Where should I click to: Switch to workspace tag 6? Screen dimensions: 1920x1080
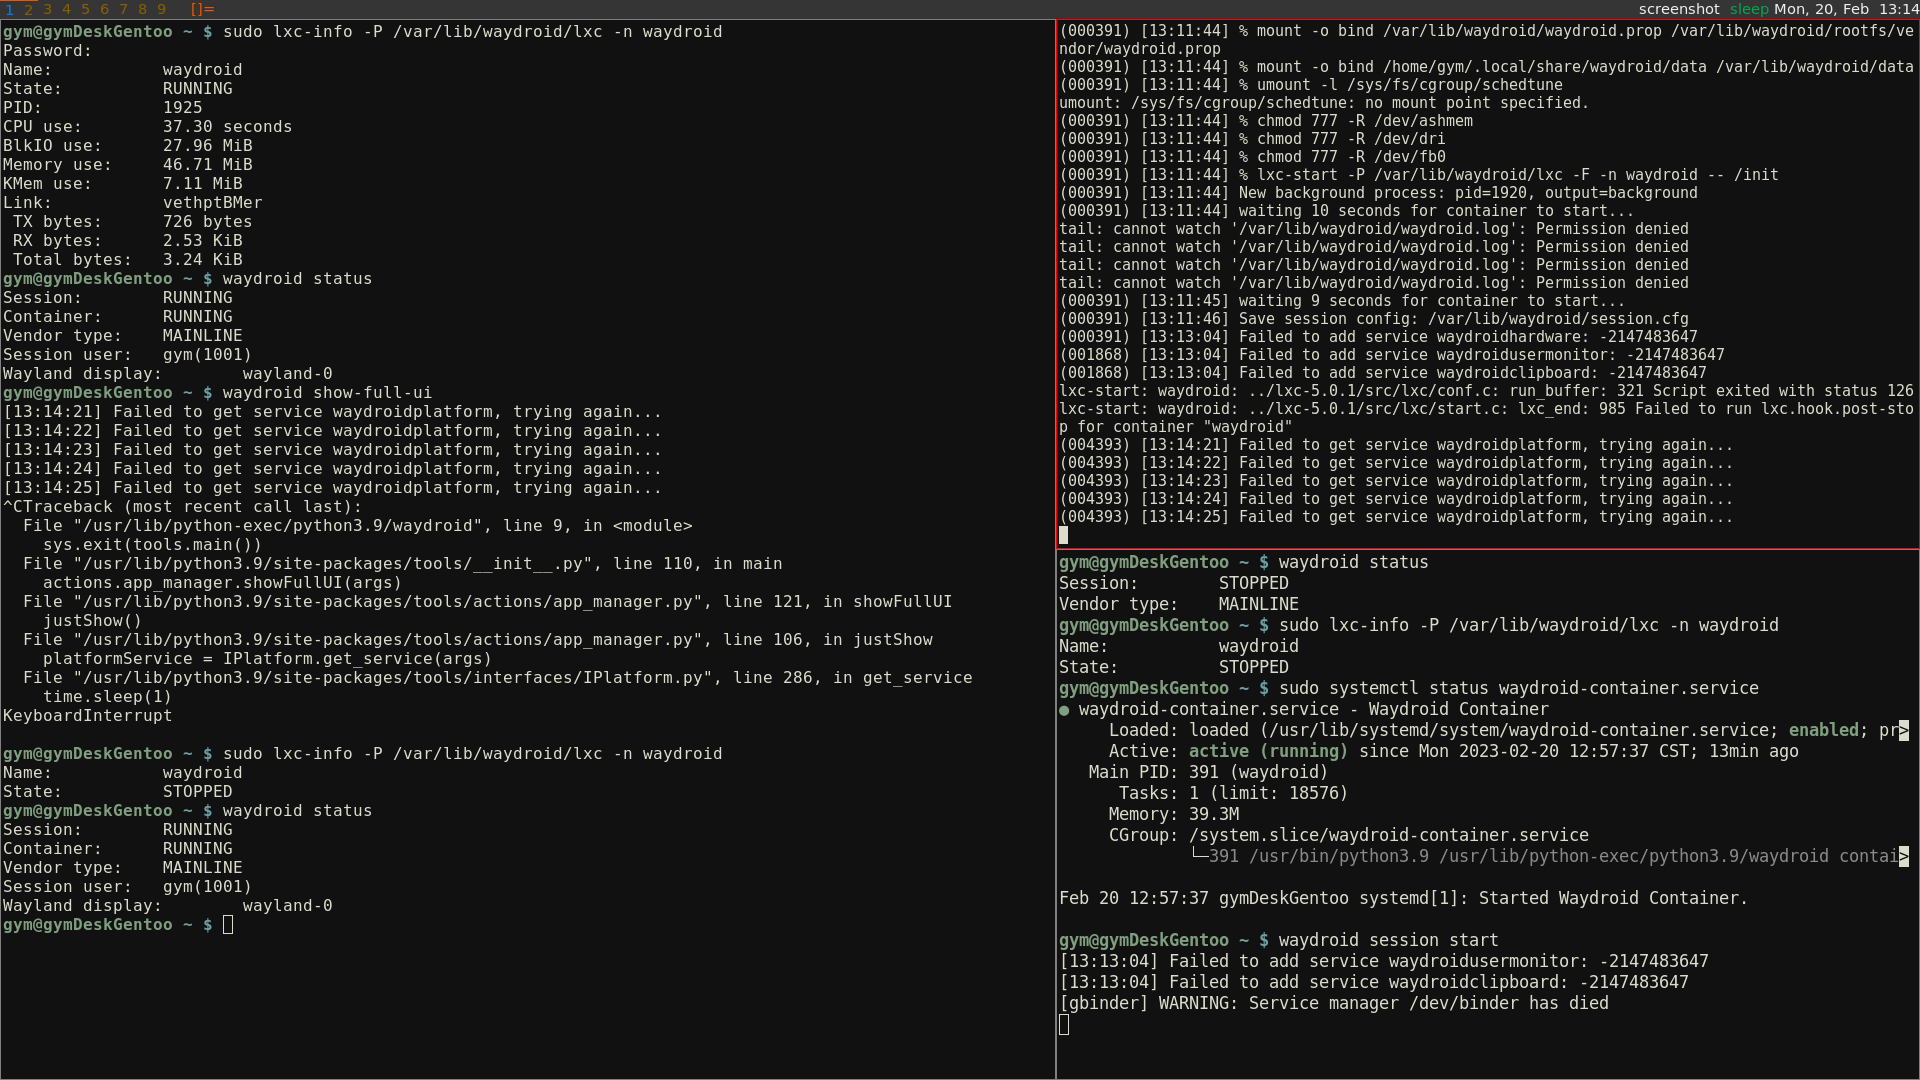pos(104,9)
